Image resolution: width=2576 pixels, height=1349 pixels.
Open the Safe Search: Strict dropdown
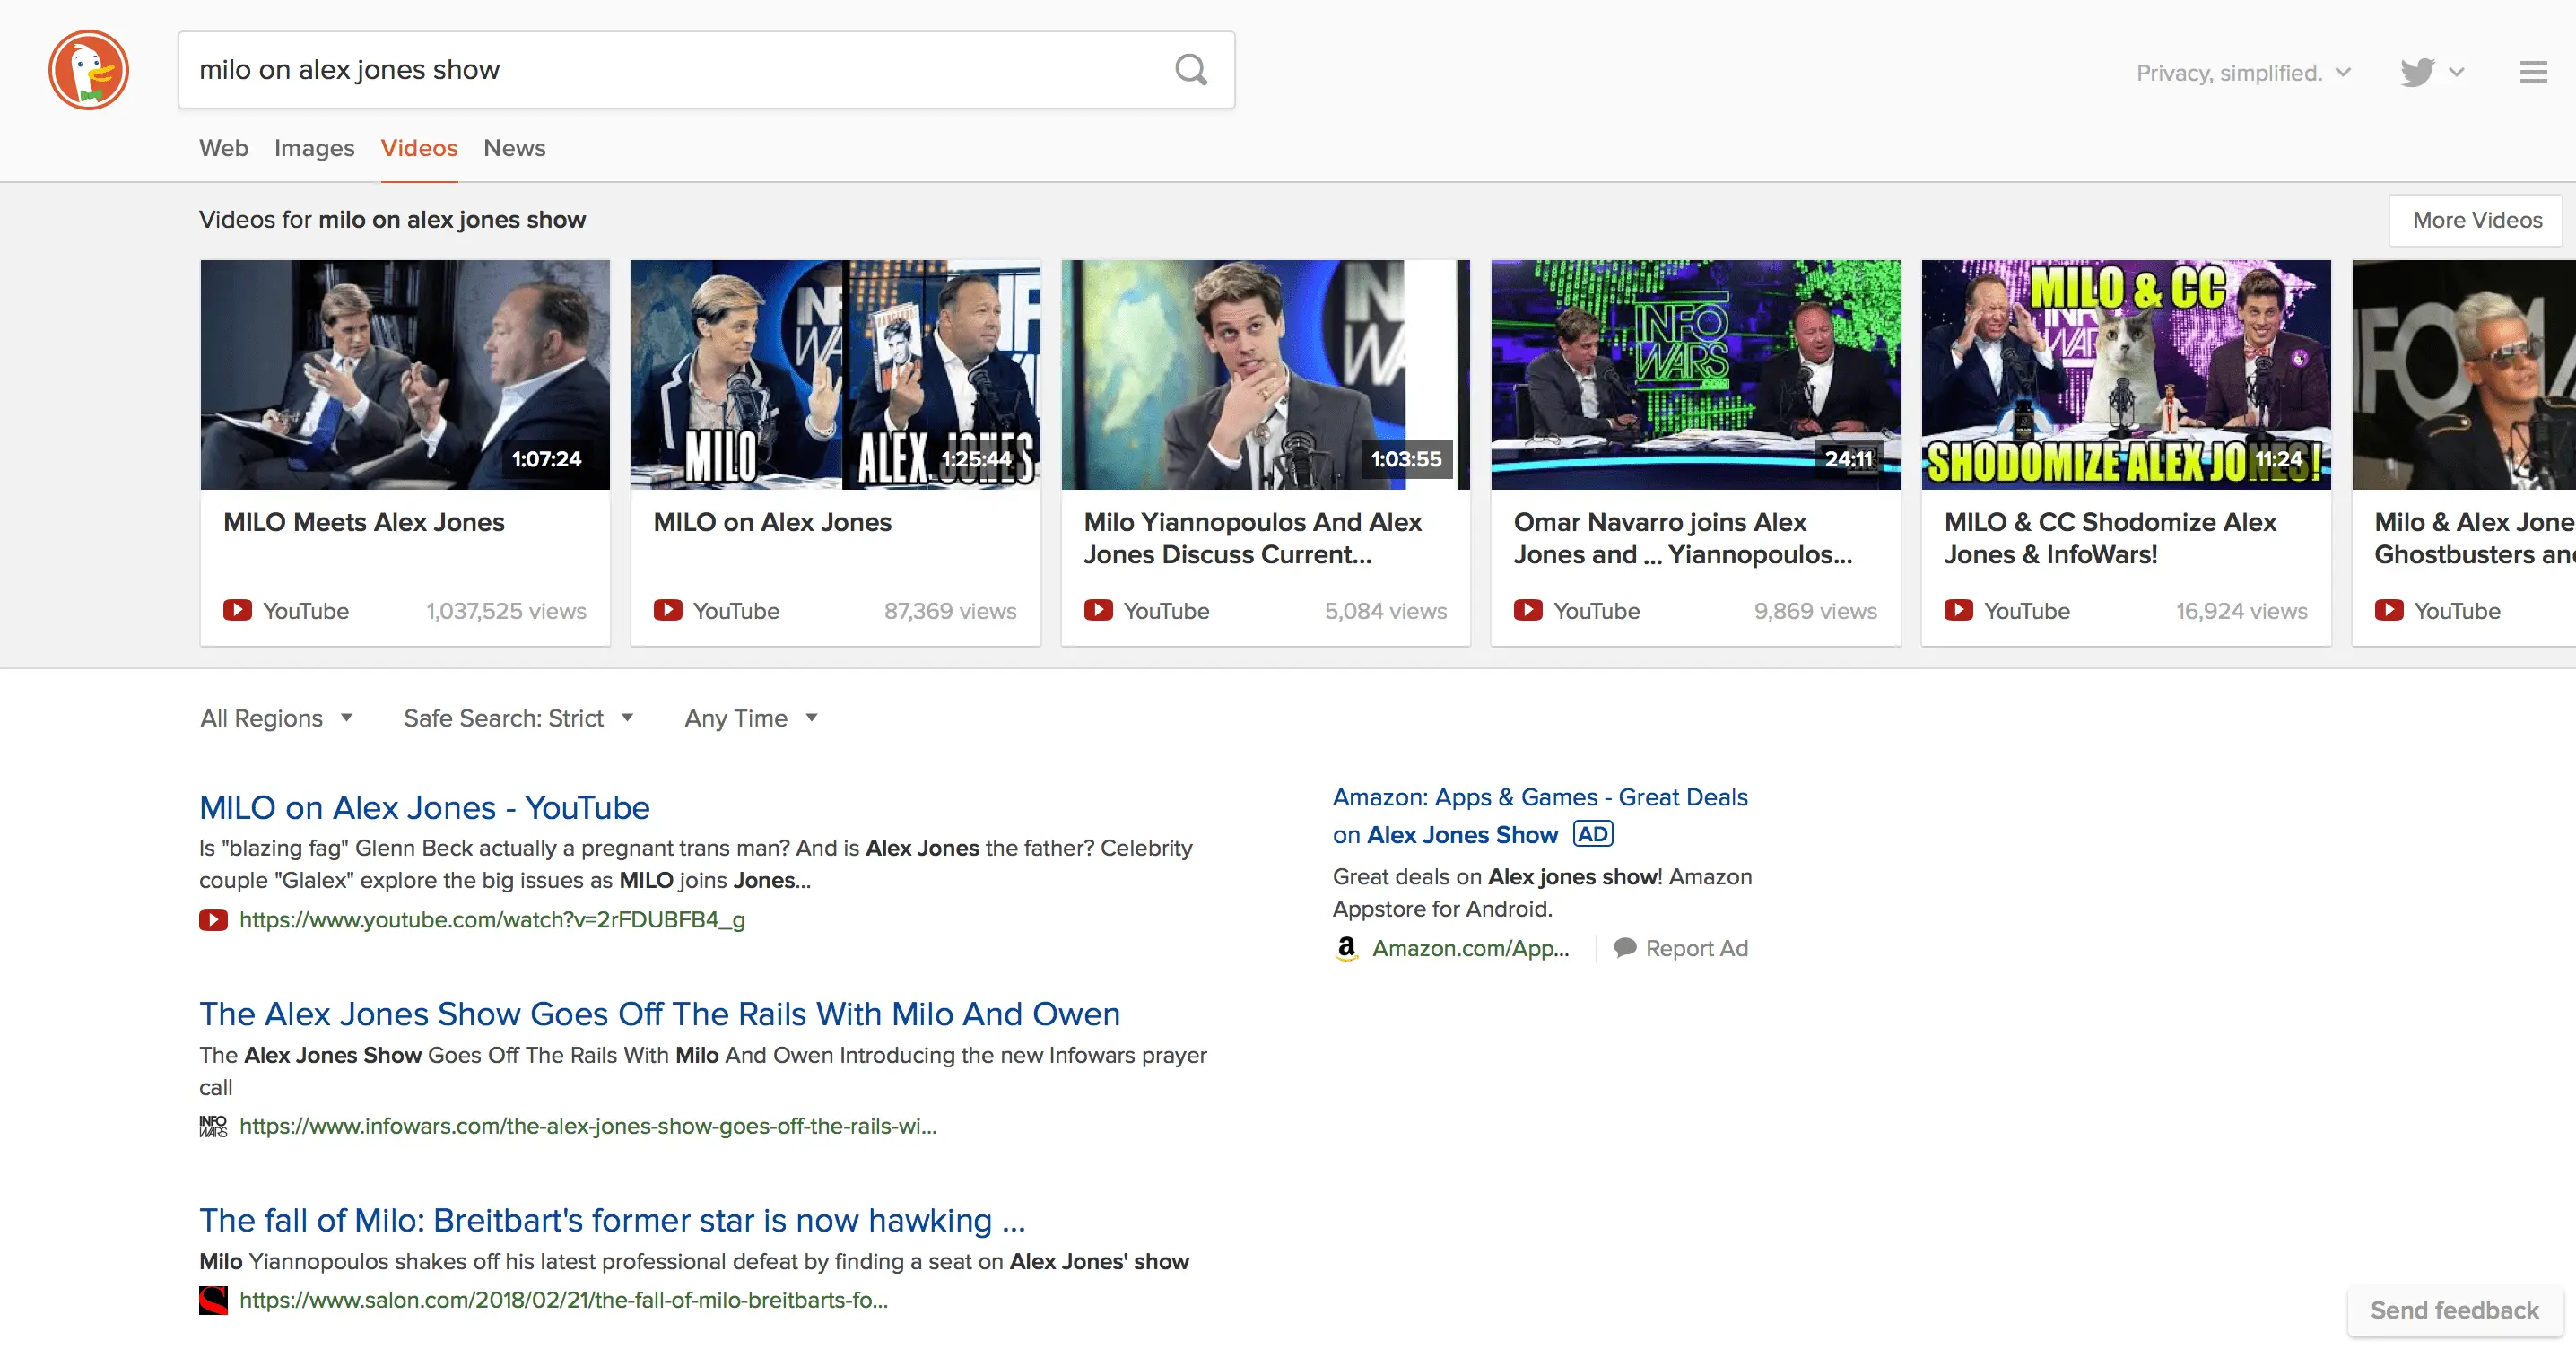(x=518, y=718)
